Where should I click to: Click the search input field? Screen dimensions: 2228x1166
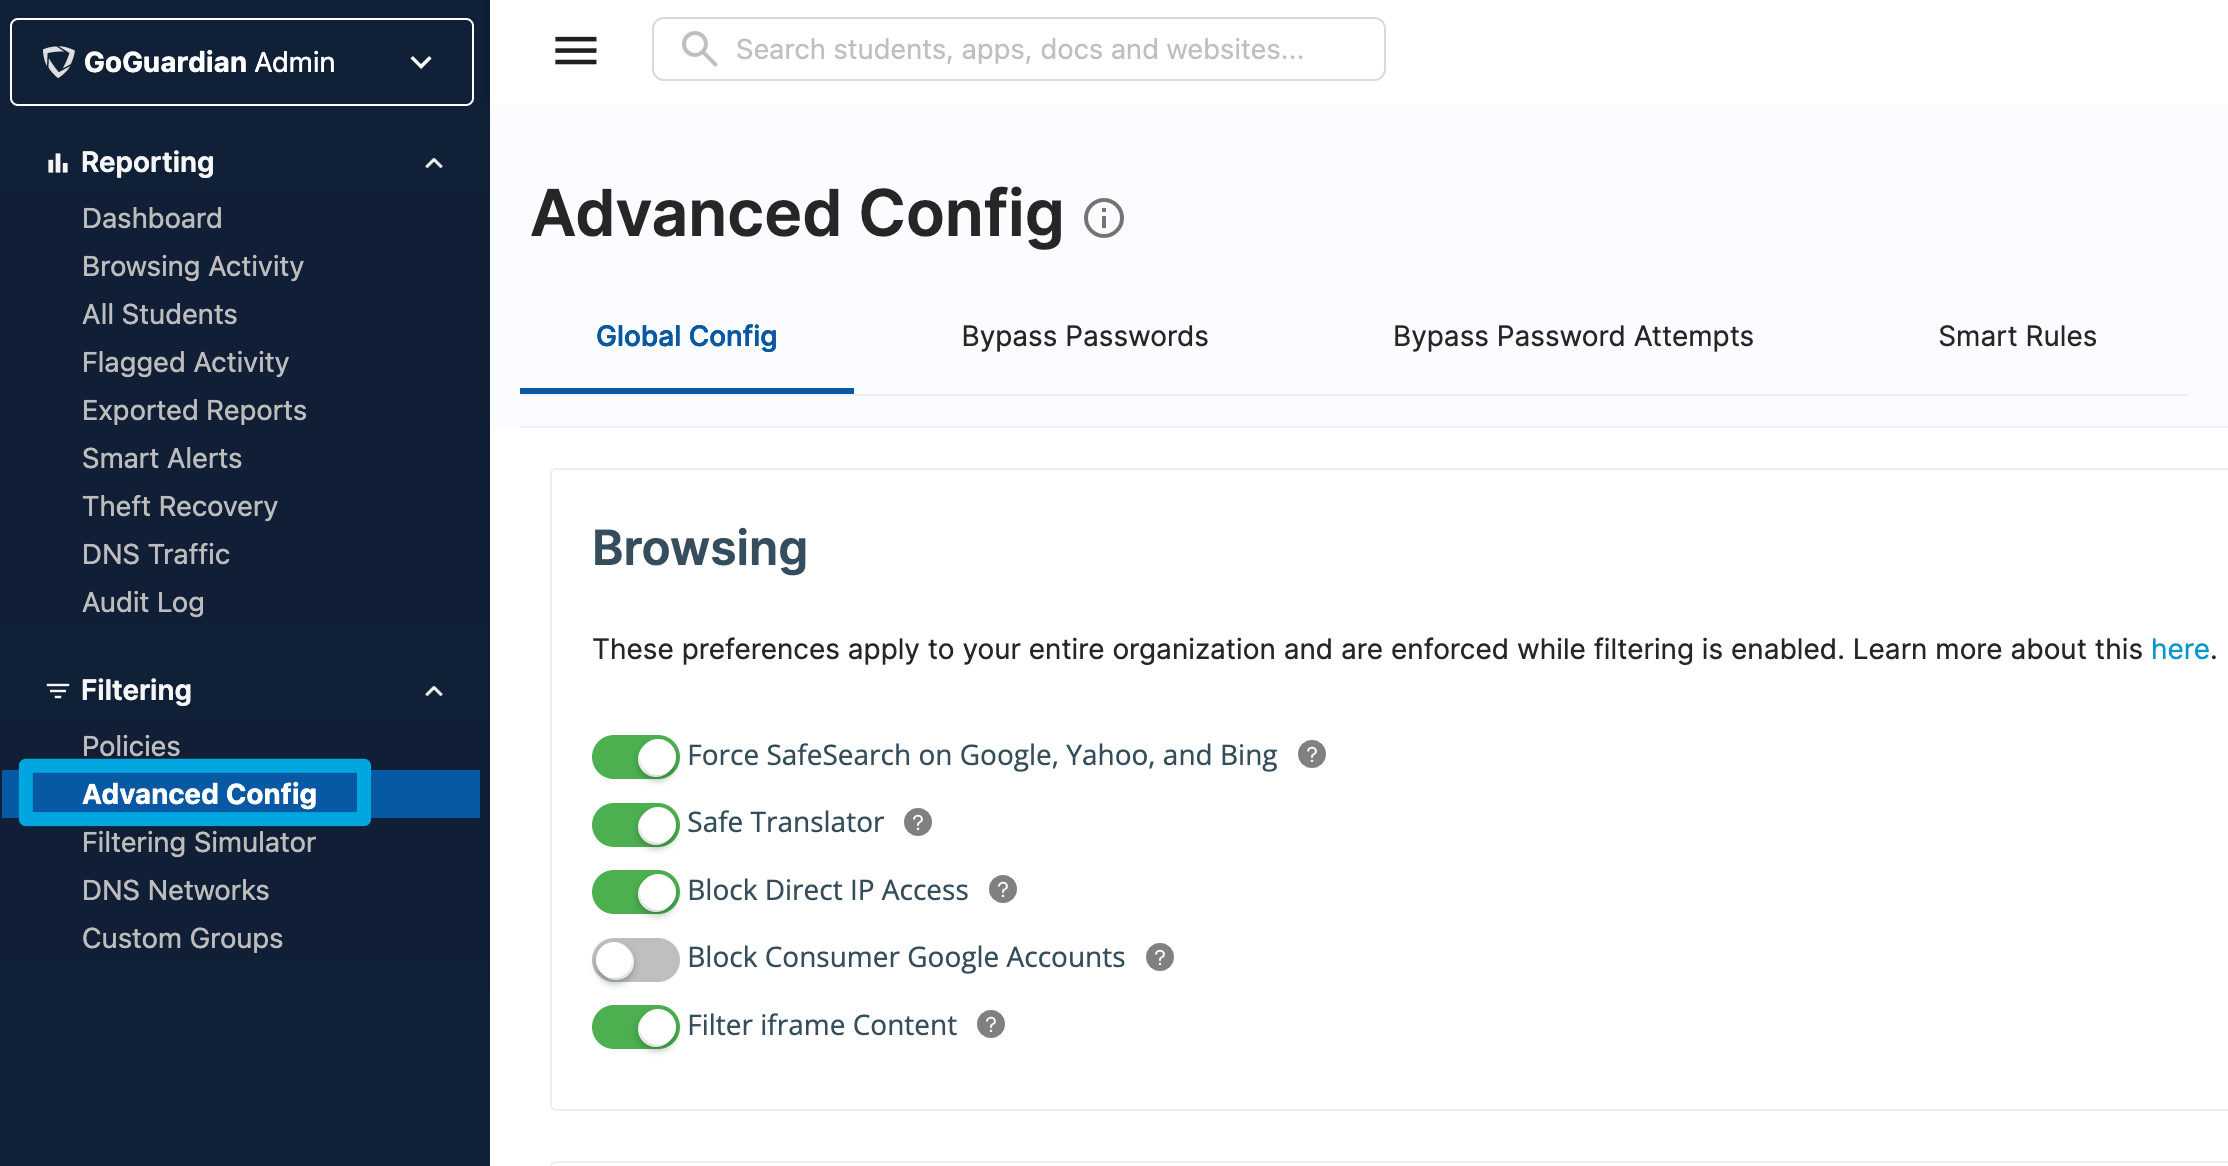tap(1020, 47)
